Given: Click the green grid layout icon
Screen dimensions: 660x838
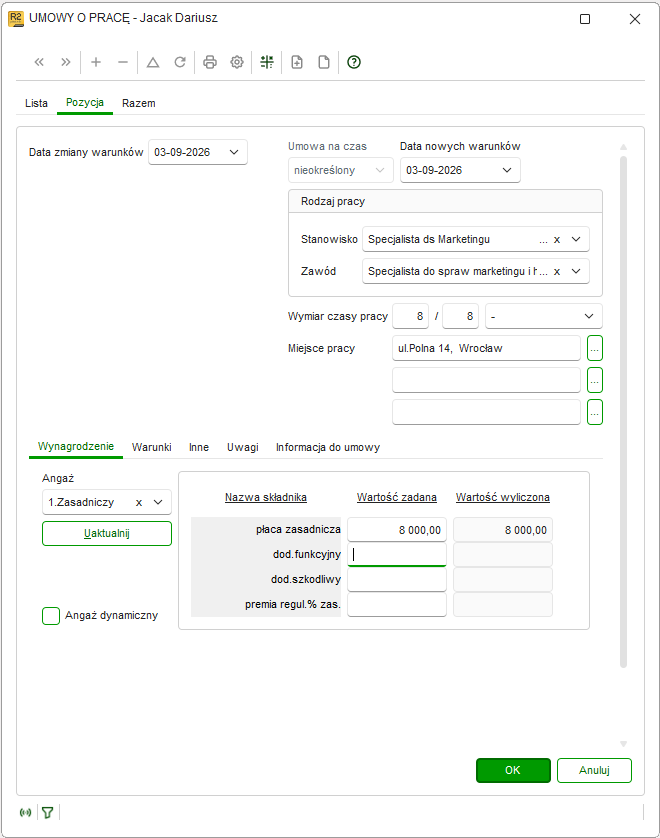Looking at the screenshot, I should (267, 62).
